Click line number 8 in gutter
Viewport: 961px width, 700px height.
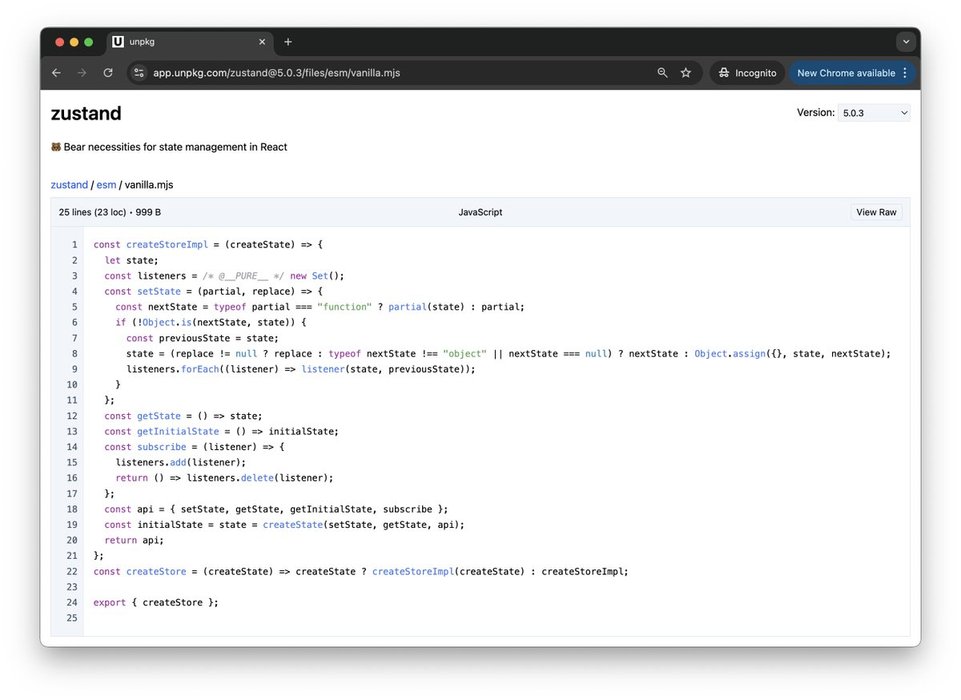coord(75,354)
